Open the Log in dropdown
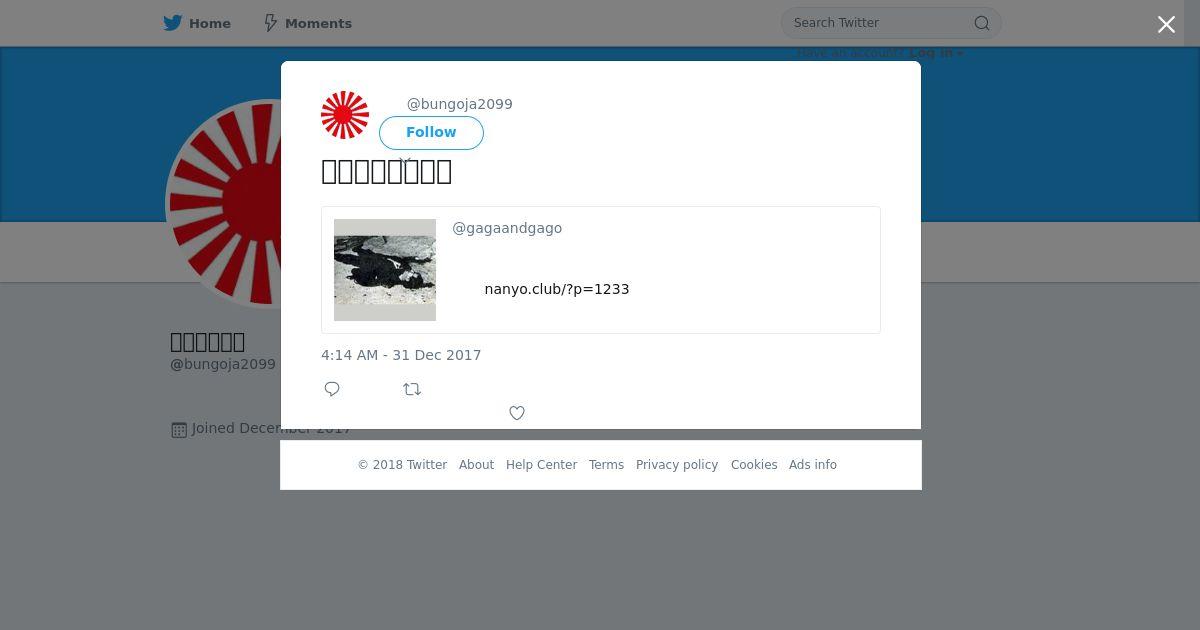Viewport: 1200px width, 630px height. point(936,53)
